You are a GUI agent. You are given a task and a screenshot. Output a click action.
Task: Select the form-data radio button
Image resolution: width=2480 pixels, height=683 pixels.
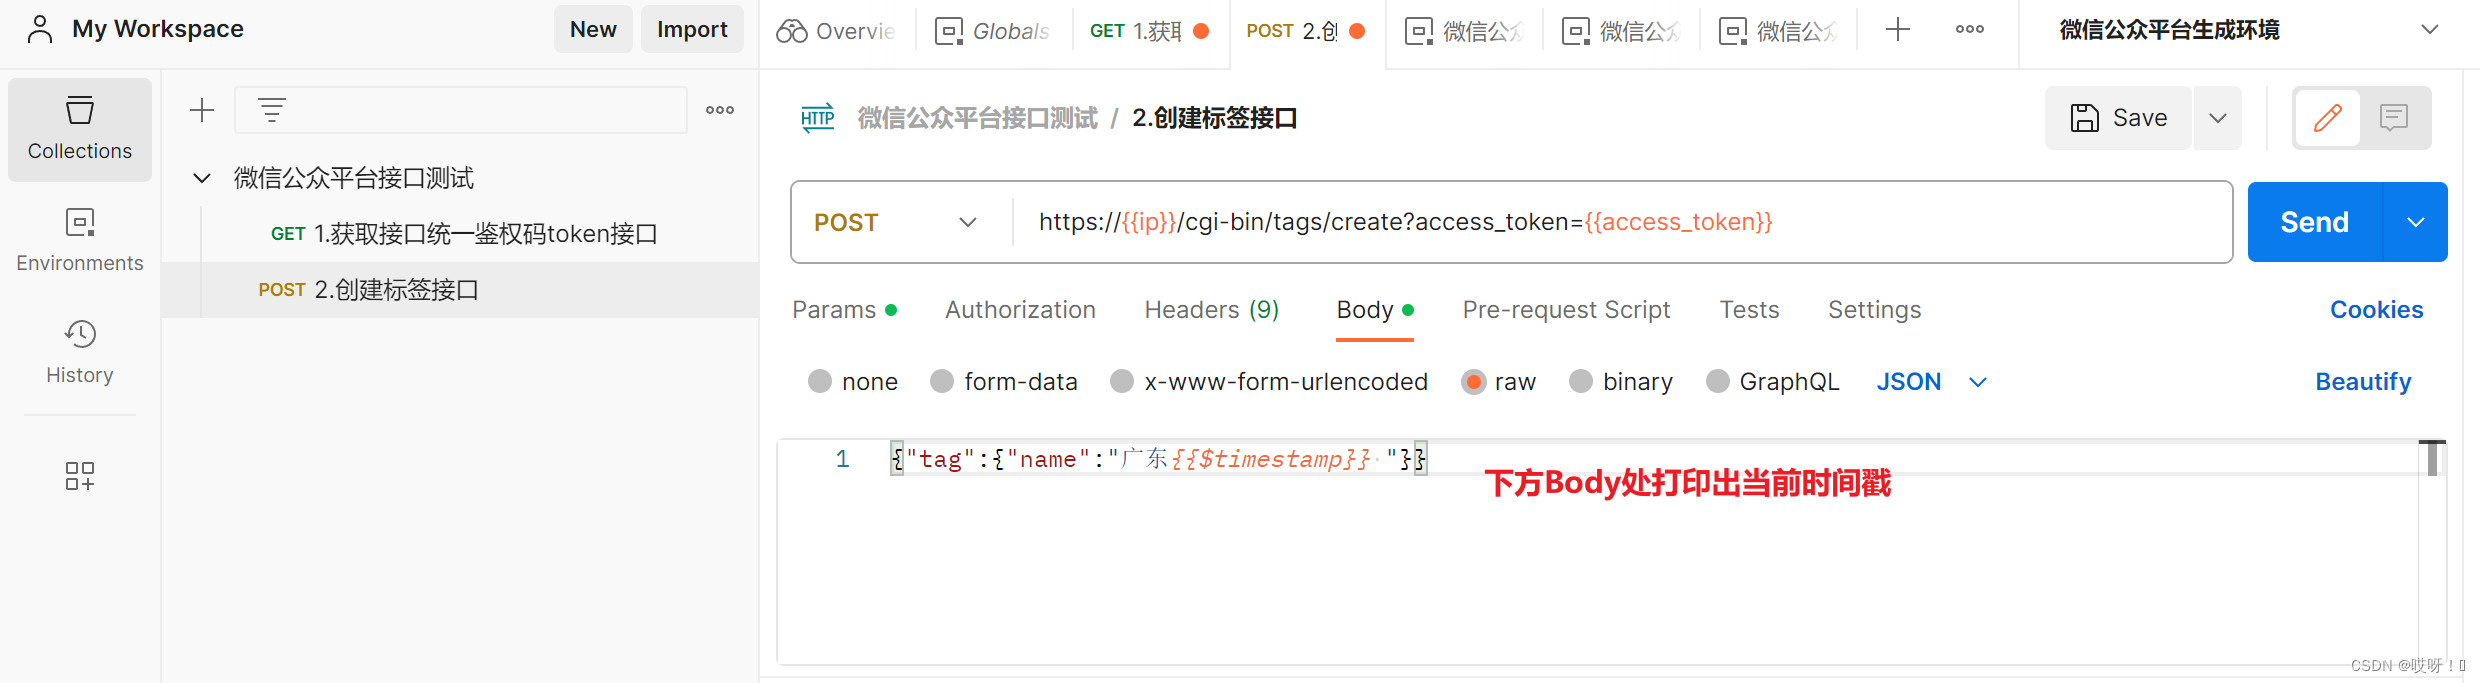tap(942, 381)
